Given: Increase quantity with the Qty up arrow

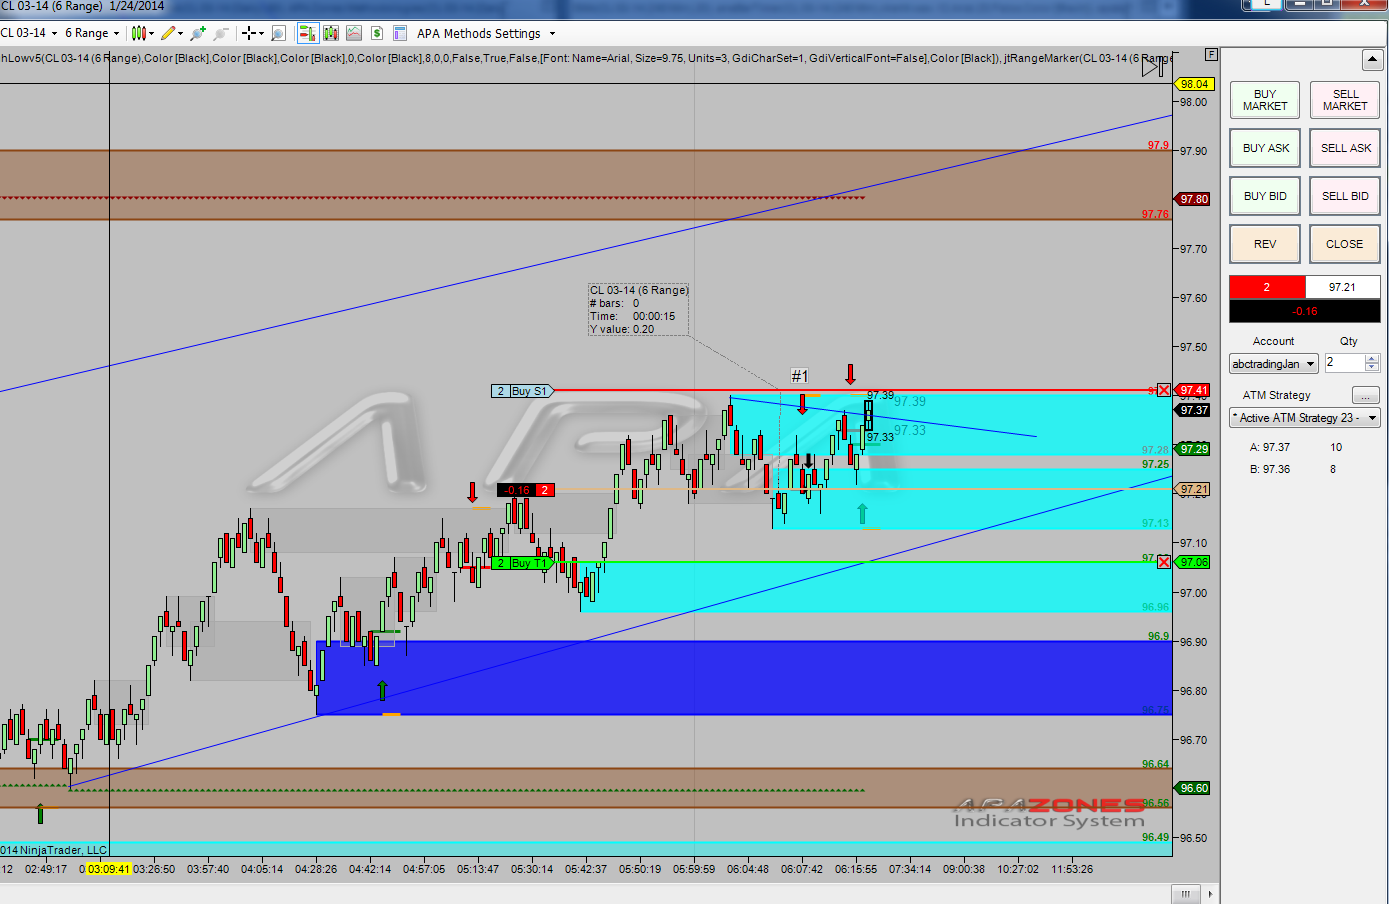Looking at the screenshot, I should 1372,359.
